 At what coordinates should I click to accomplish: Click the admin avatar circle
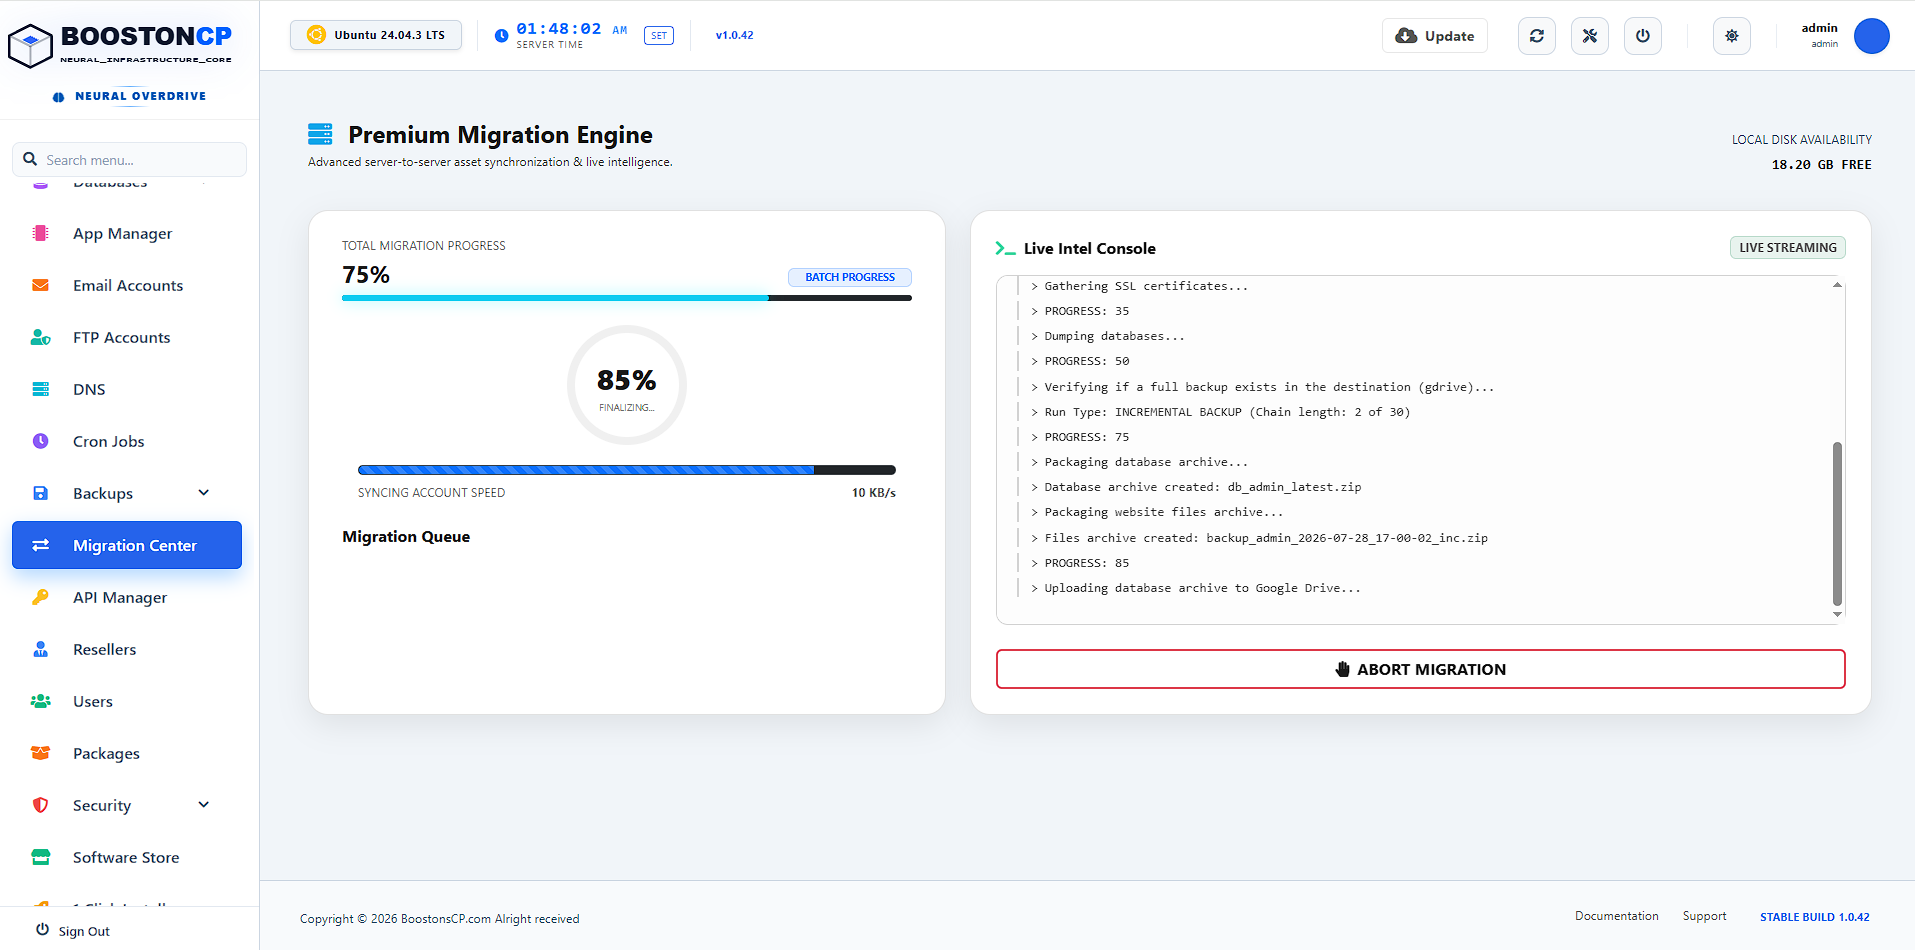click(x=1872, y=36)
